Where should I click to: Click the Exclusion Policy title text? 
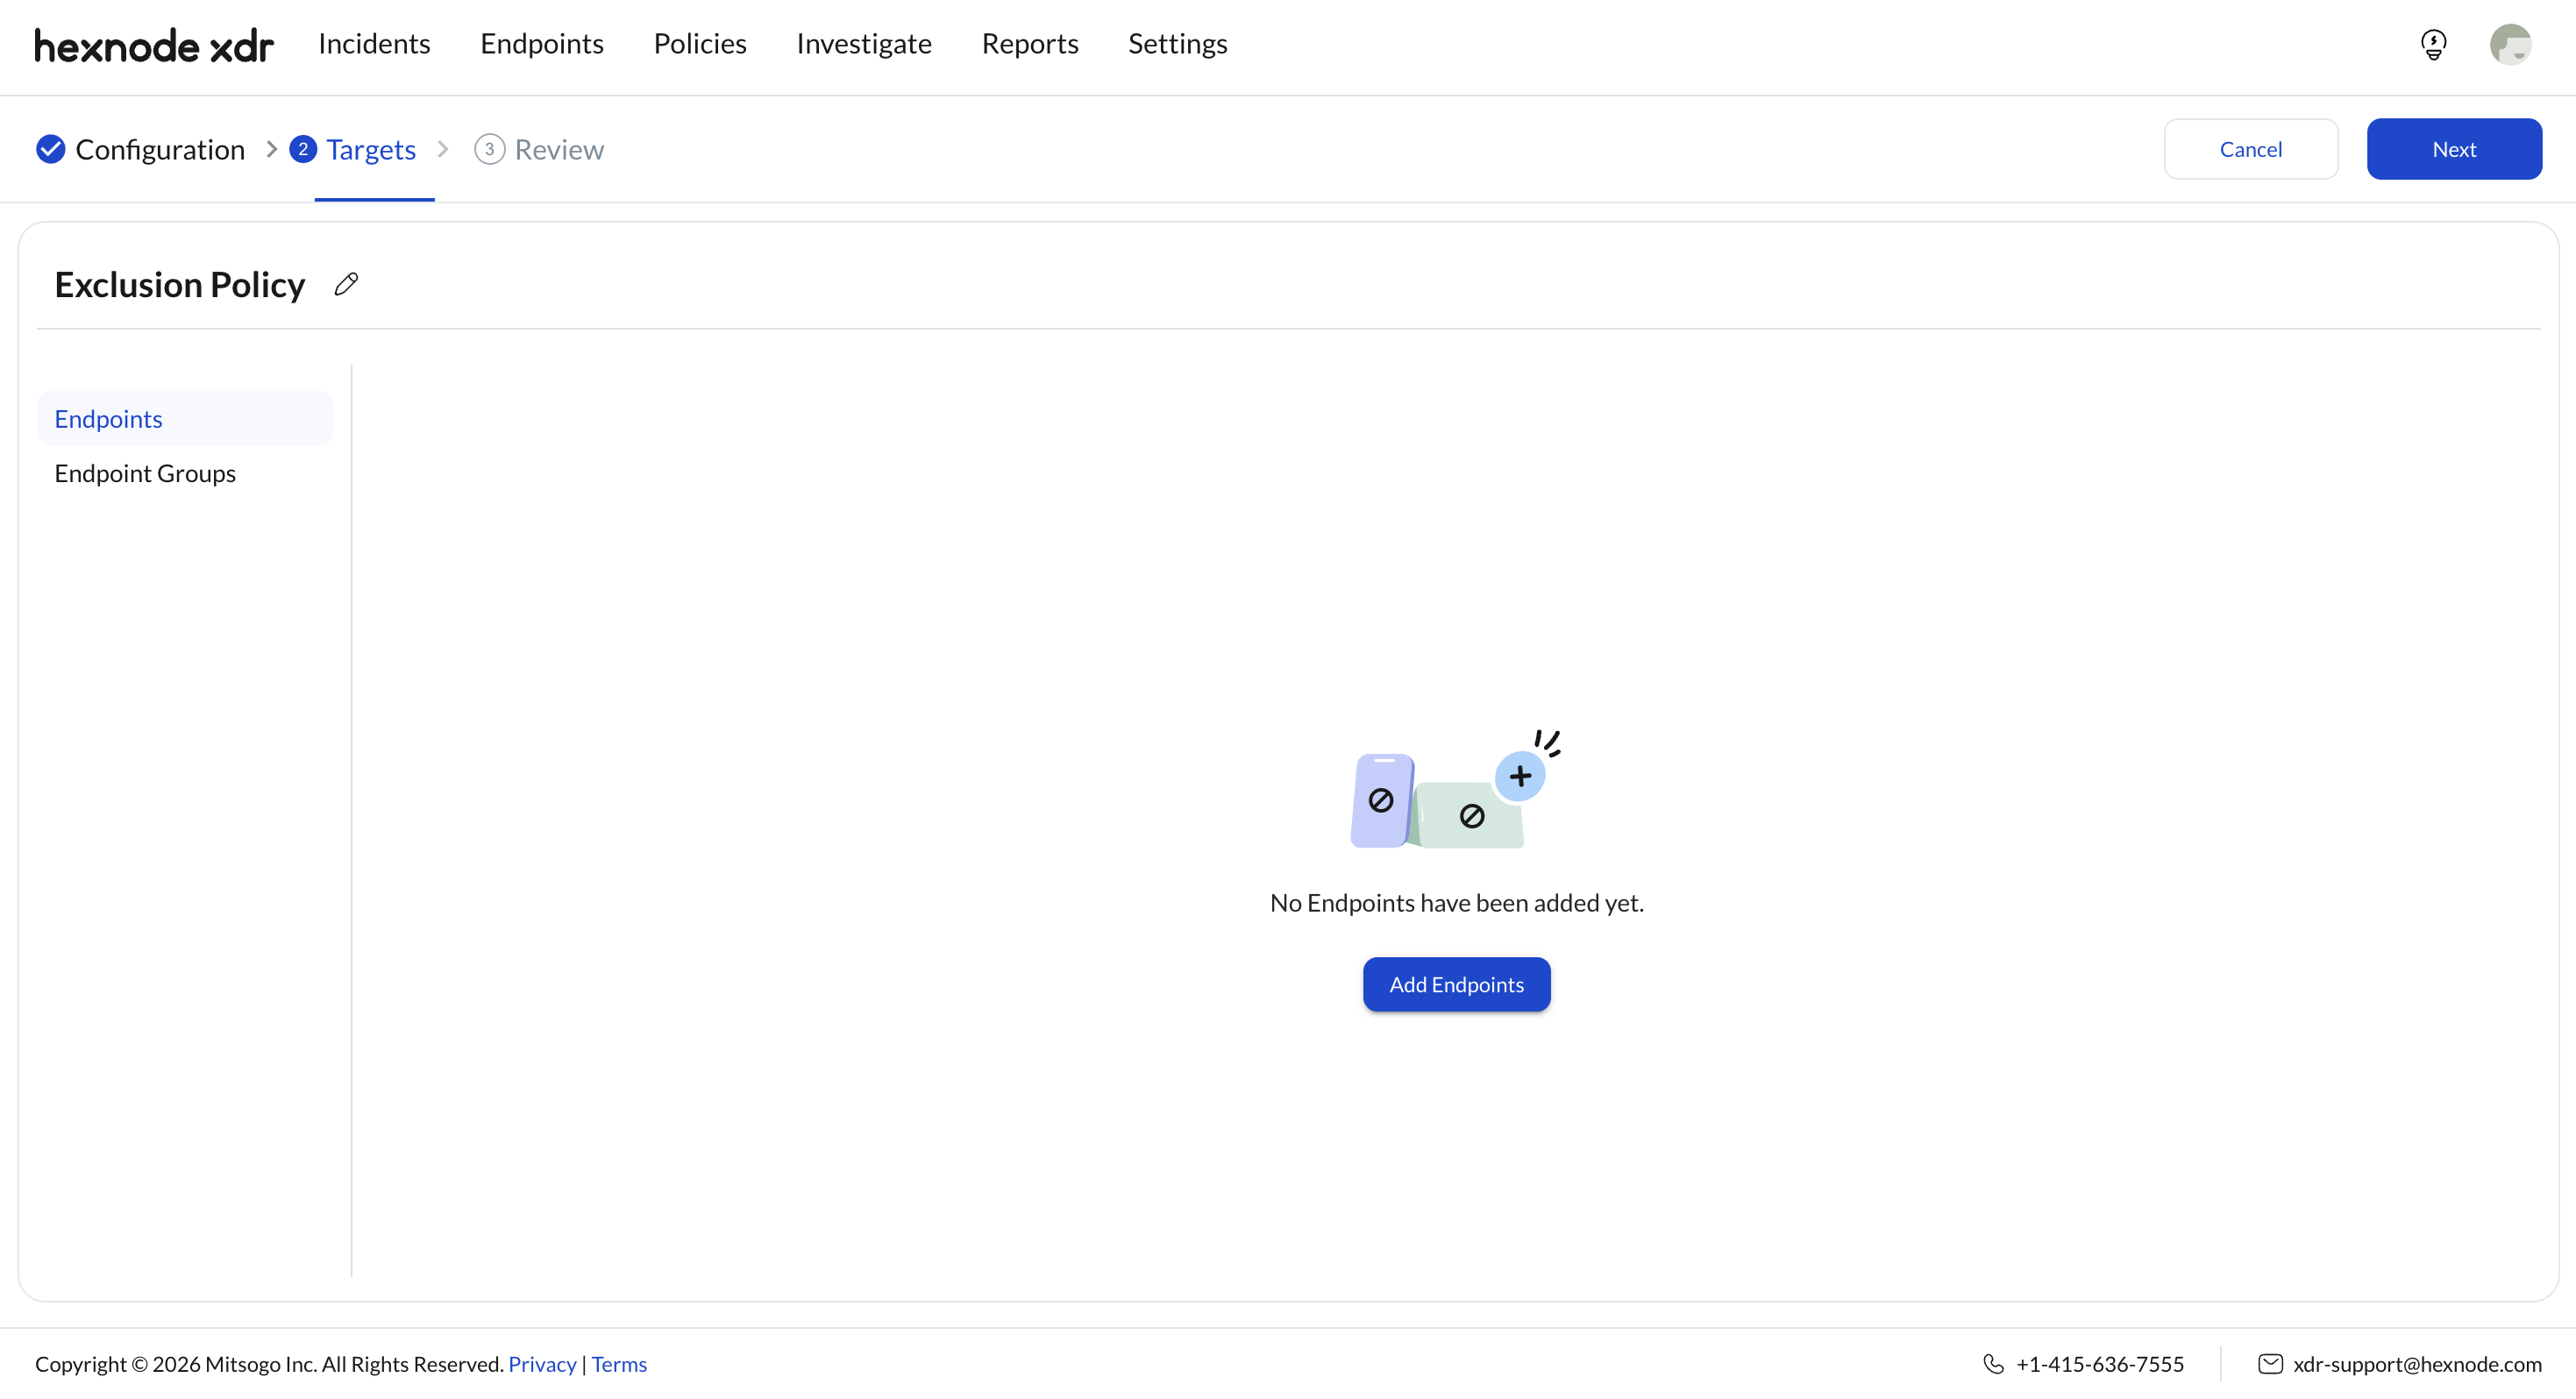(180, 285)
